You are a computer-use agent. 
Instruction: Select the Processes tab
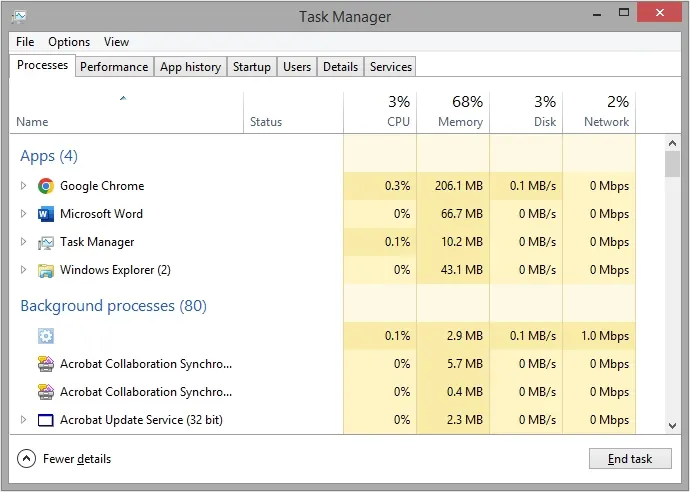tap(42, 65)
